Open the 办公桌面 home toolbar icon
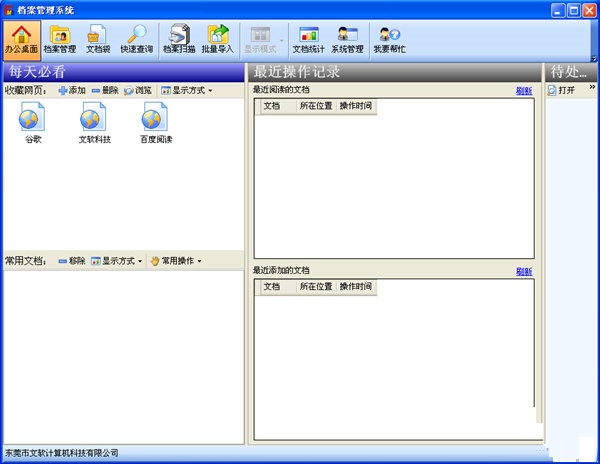The width and height of the screenshot is (600, 464). [21, 39]
